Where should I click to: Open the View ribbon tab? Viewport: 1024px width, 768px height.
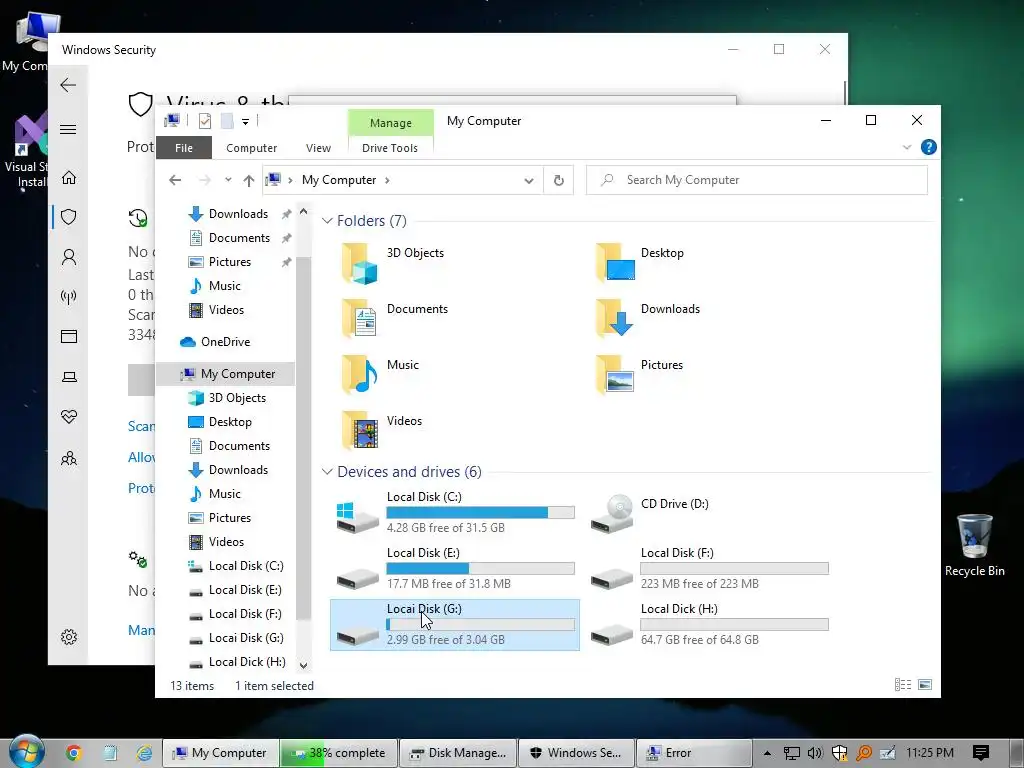pos(318,148)
